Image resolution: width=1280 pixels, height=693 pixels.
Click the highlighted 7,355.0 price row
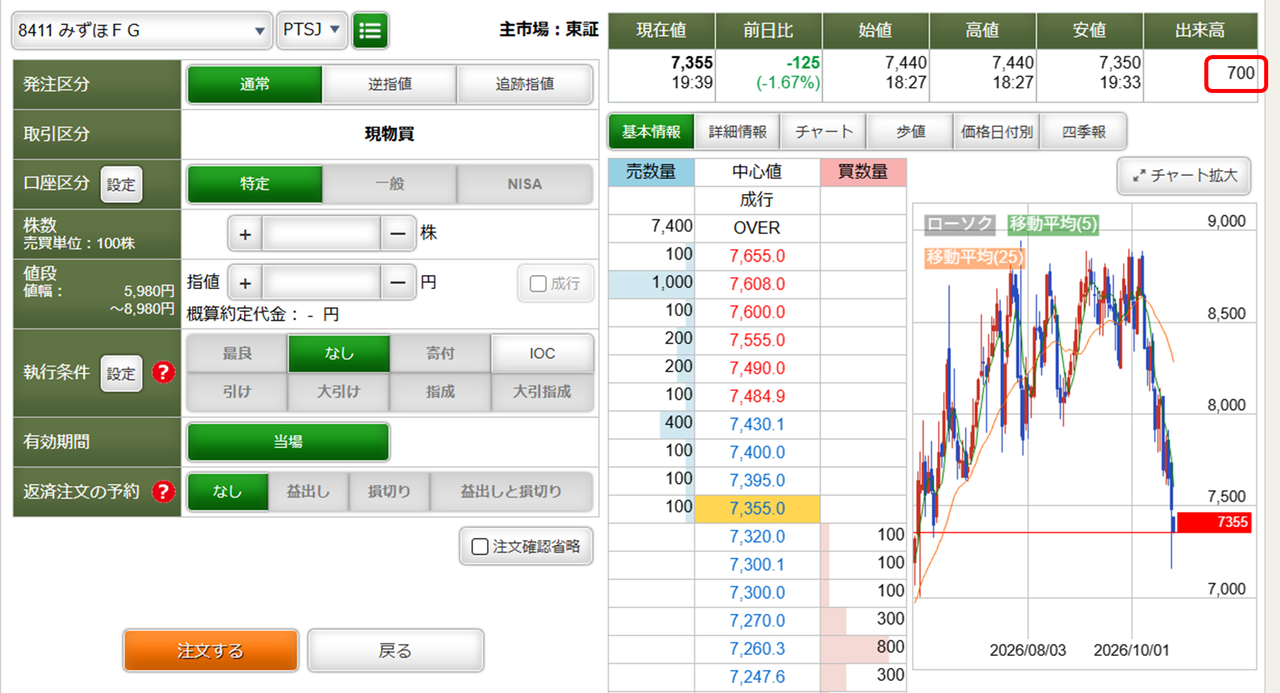[757, 508]
